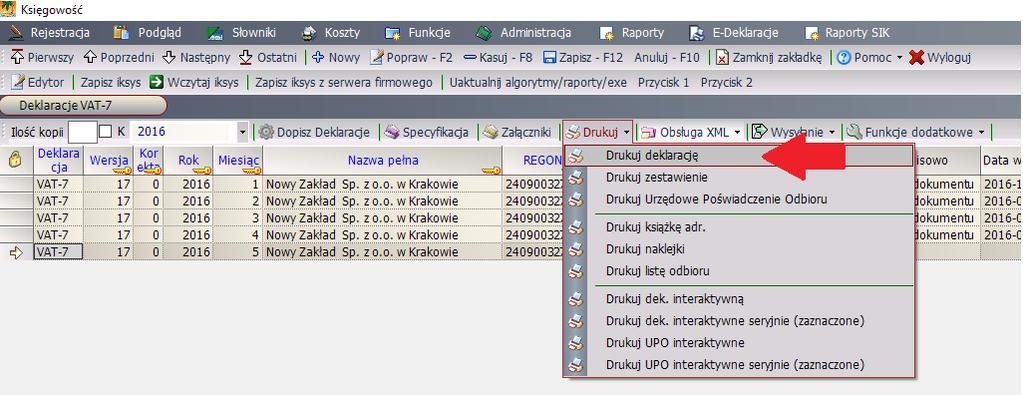Go to next record with Następny
The height and width of the screenshot is (395, 1023).
coord(196,57)
